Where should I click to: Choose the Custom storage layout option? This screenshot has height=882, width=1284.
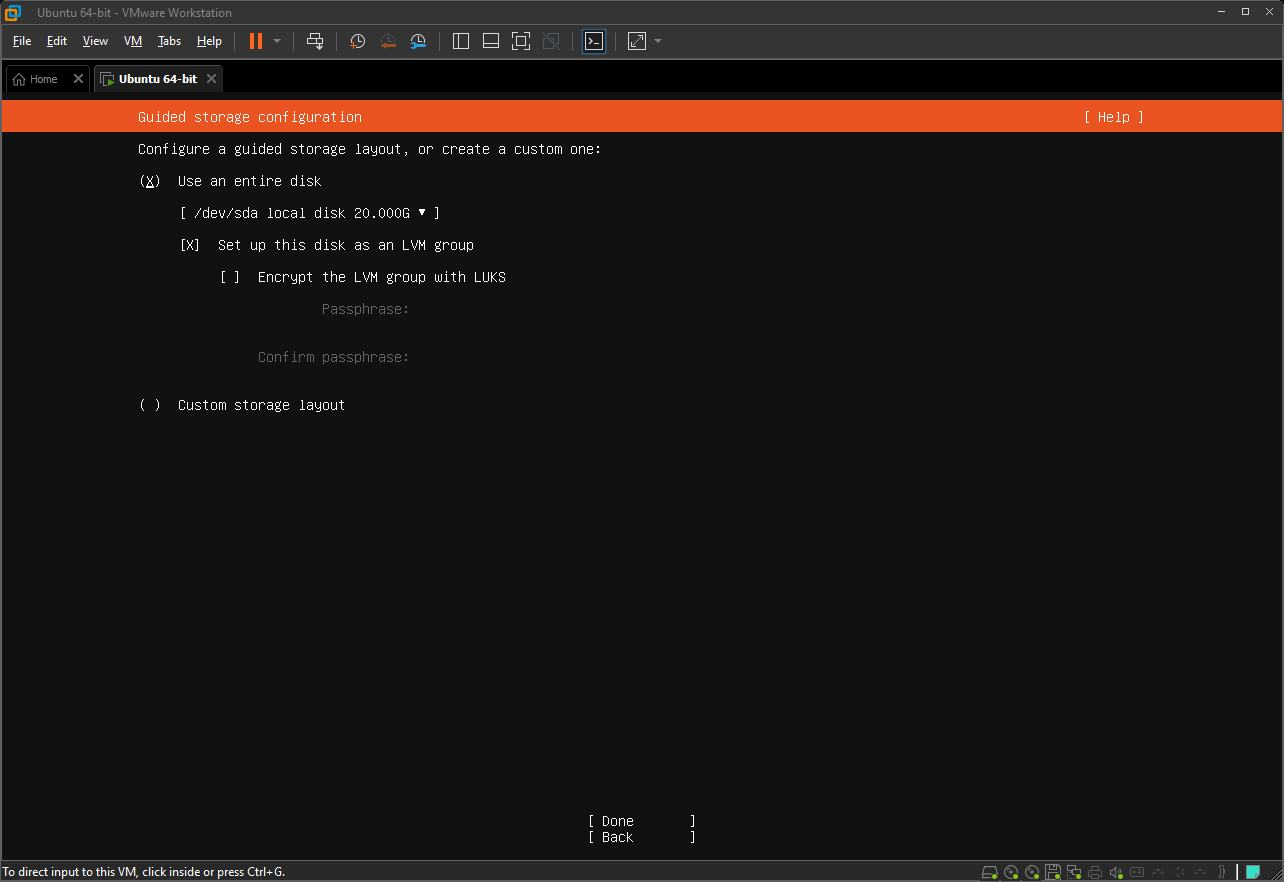150,405
